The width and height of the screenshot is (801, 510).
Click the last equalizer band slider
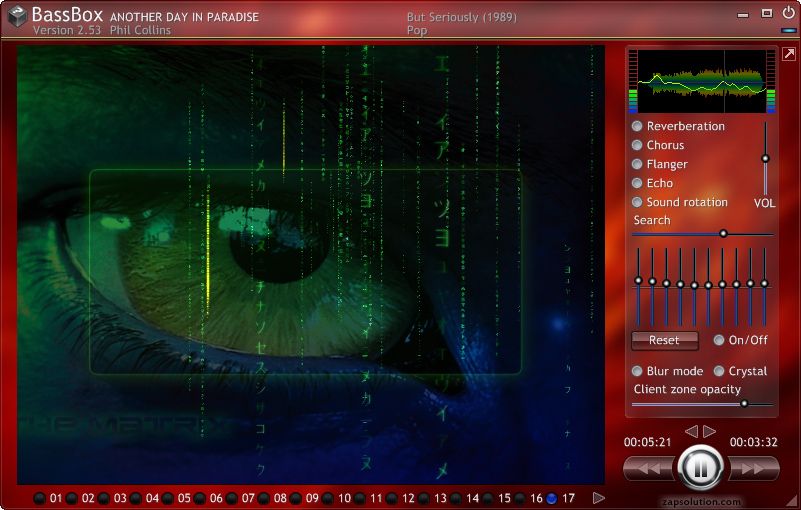tap(764, 283)
